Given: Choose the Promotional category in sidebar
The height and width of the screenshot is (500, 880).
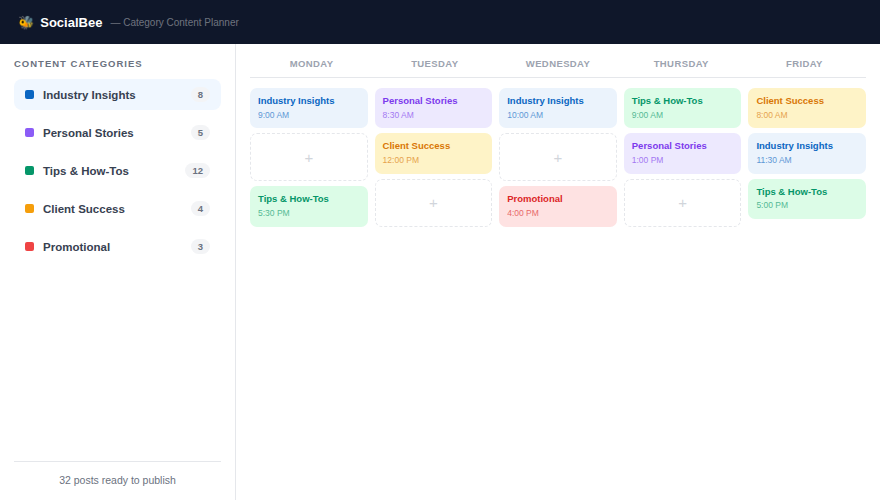Looking at the screenshot, I should pos(76,247).
